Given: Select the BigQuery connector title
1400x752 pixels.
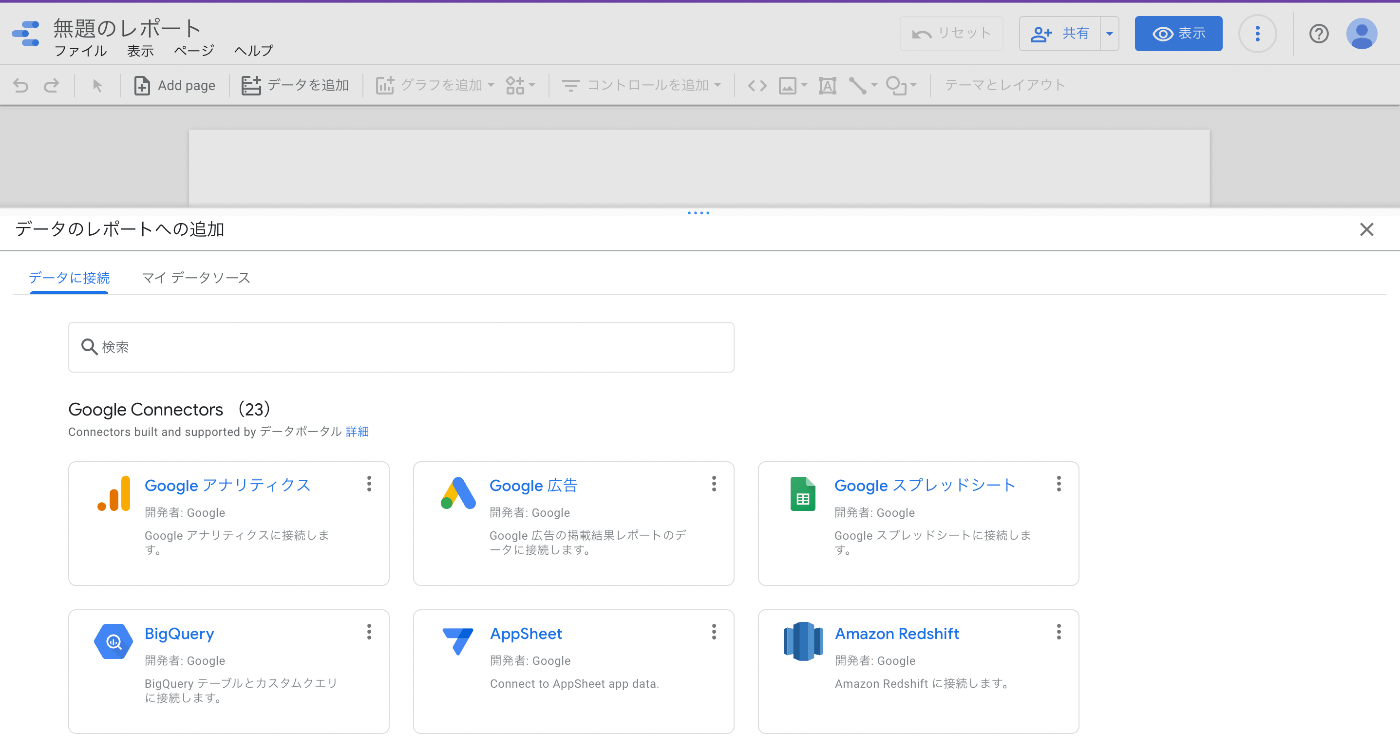Looking at the screenshot, I should click(179, 634).
